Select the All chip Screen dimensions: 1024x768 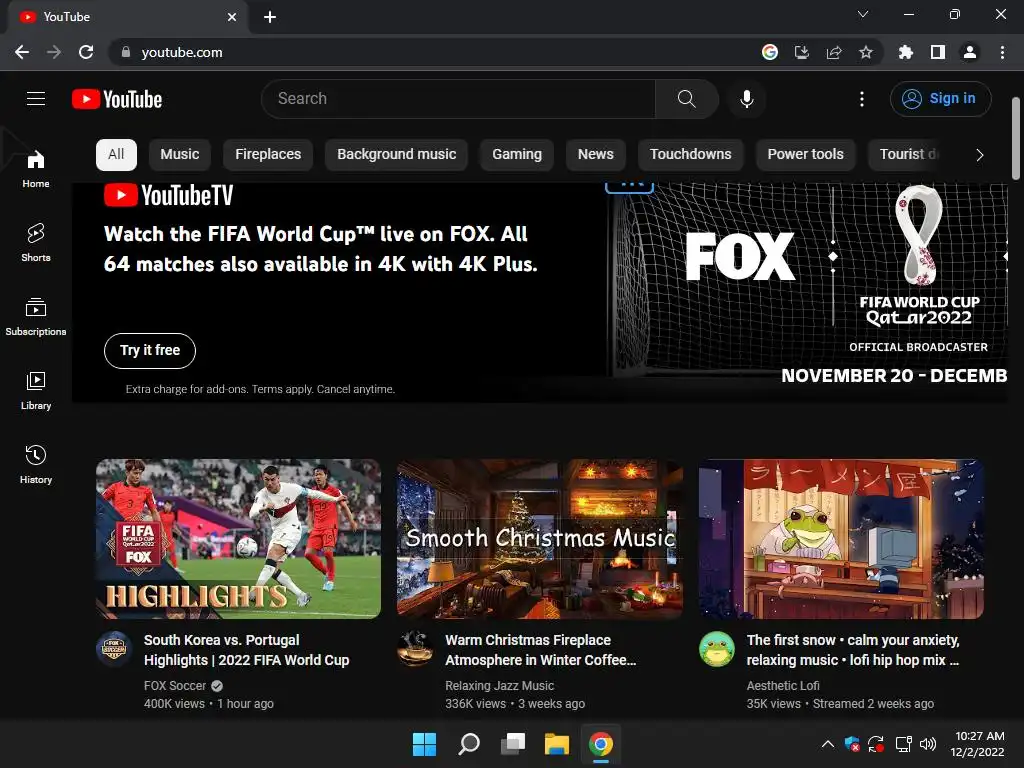pos(116,155)
